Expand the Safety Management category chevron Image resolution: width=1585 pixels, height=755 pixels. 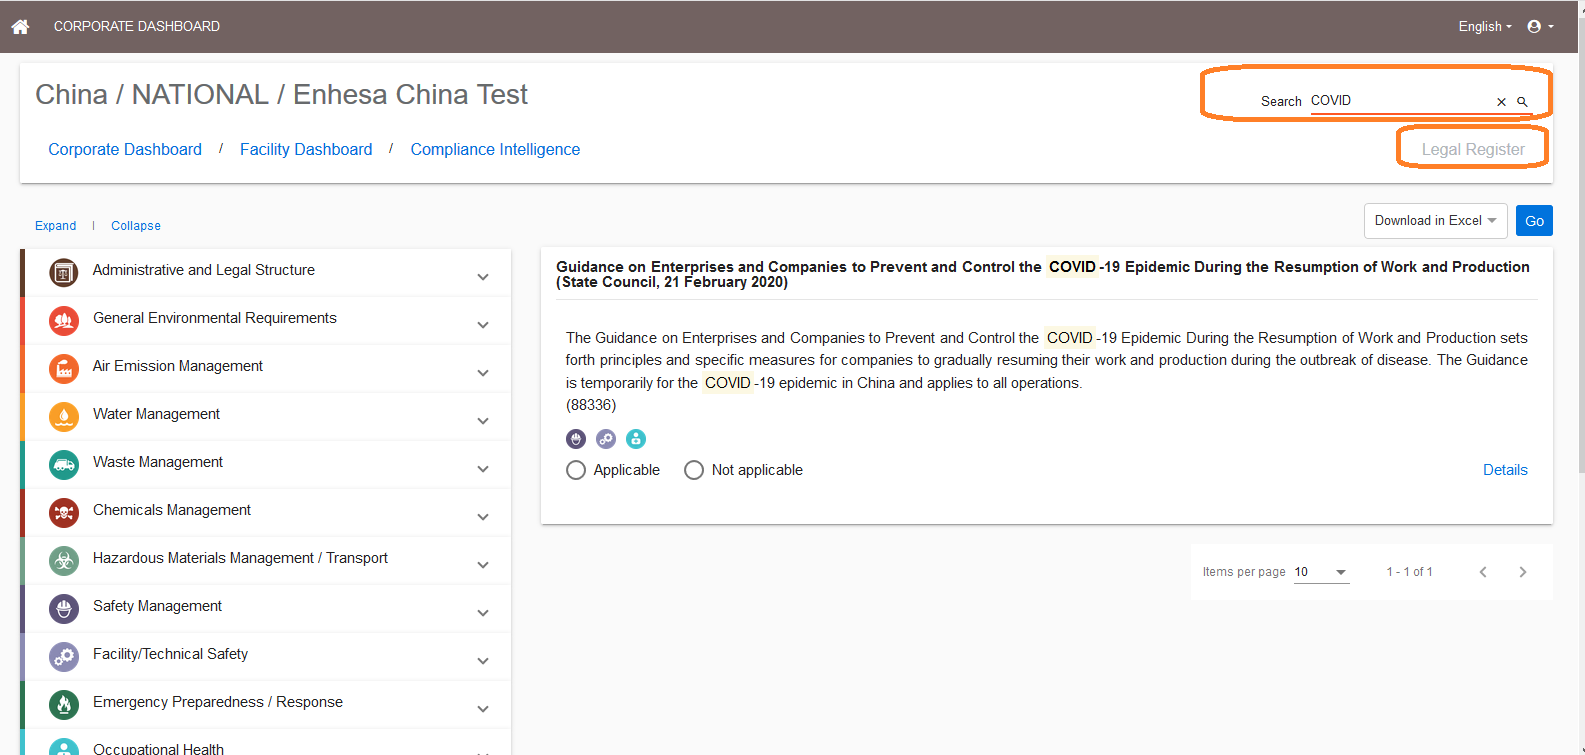483,613
